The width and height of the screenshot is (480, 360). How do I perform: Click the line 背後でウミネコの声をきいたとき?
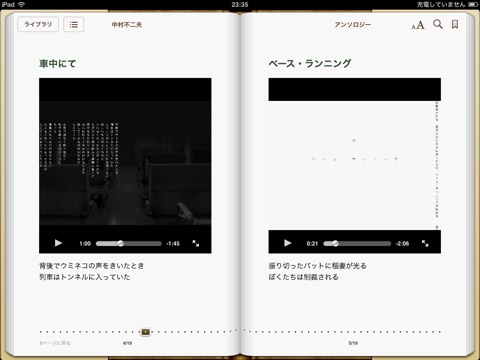92,266
